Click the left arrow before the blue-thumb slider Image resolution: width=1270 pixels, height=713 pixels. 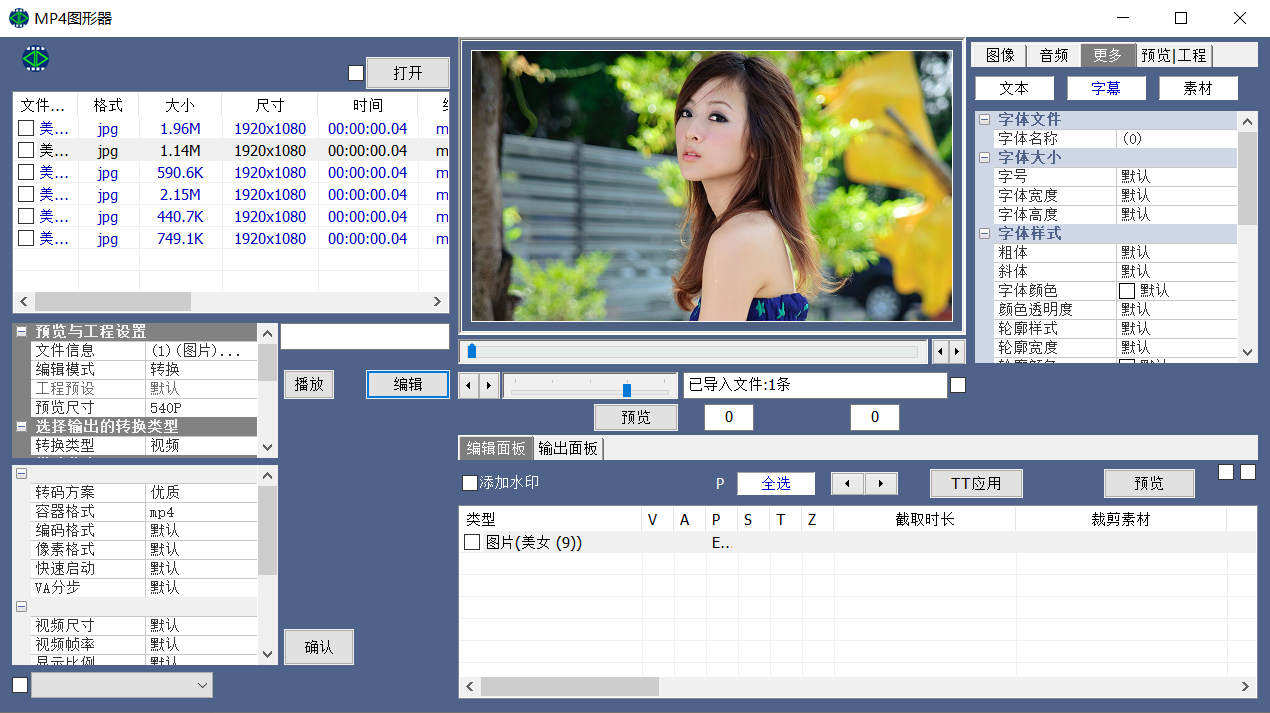(468, 385)
